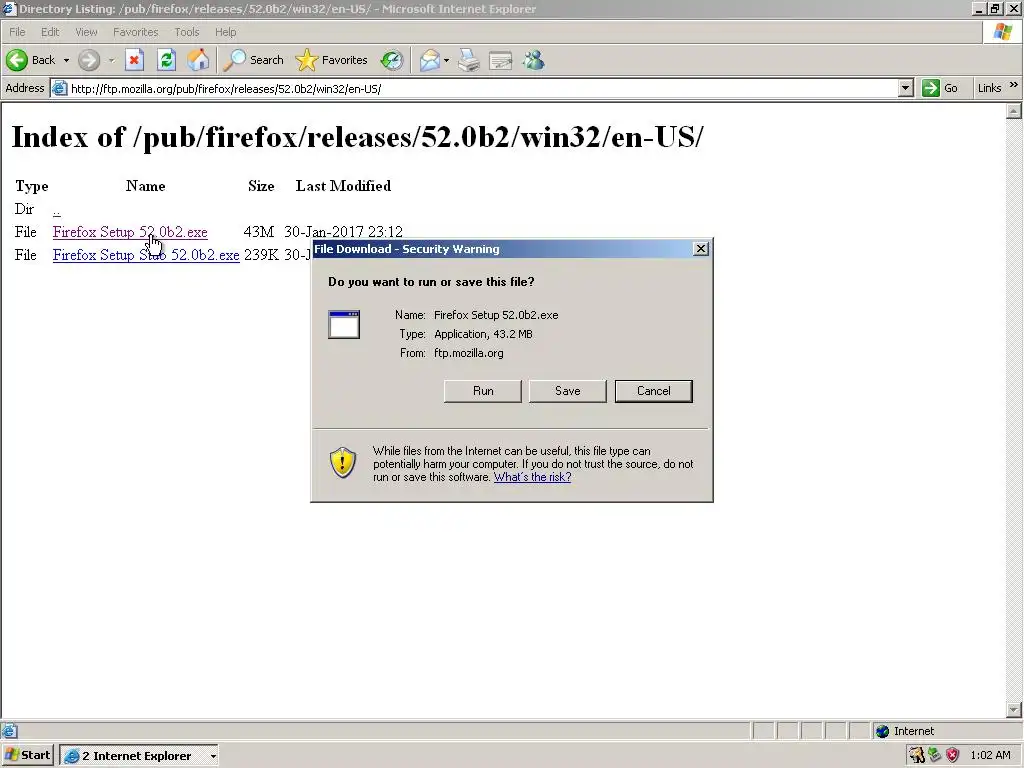Click the 'ftp.mozilla.org' source text
The image size is (1024, 768).
[468, 353]
